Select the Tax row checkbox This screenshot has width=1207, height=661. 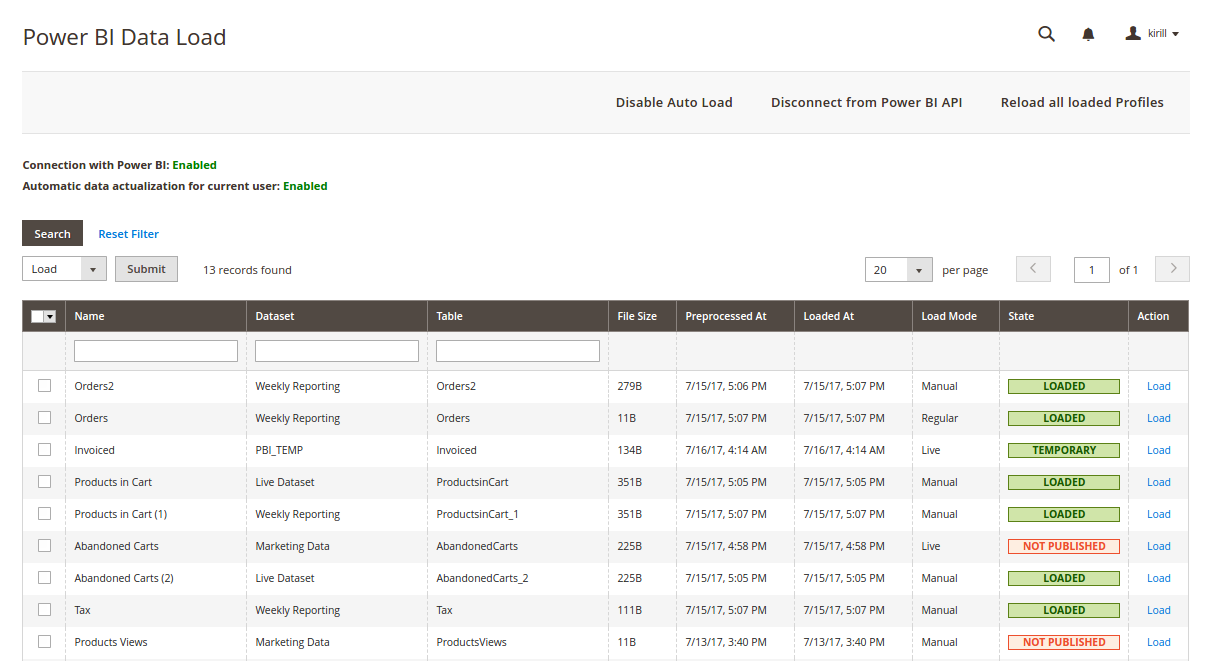[x=44, y=610]
